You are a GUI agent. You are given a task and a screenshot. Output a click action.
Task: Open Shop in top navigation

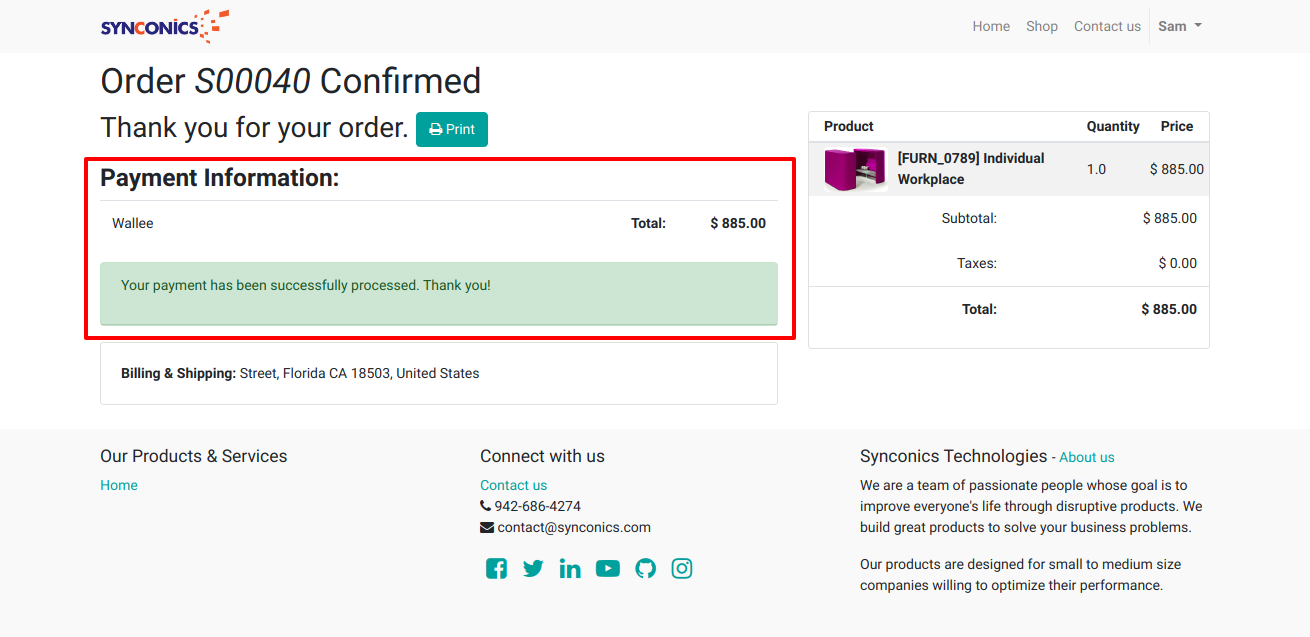click(x=1041, y=26)
